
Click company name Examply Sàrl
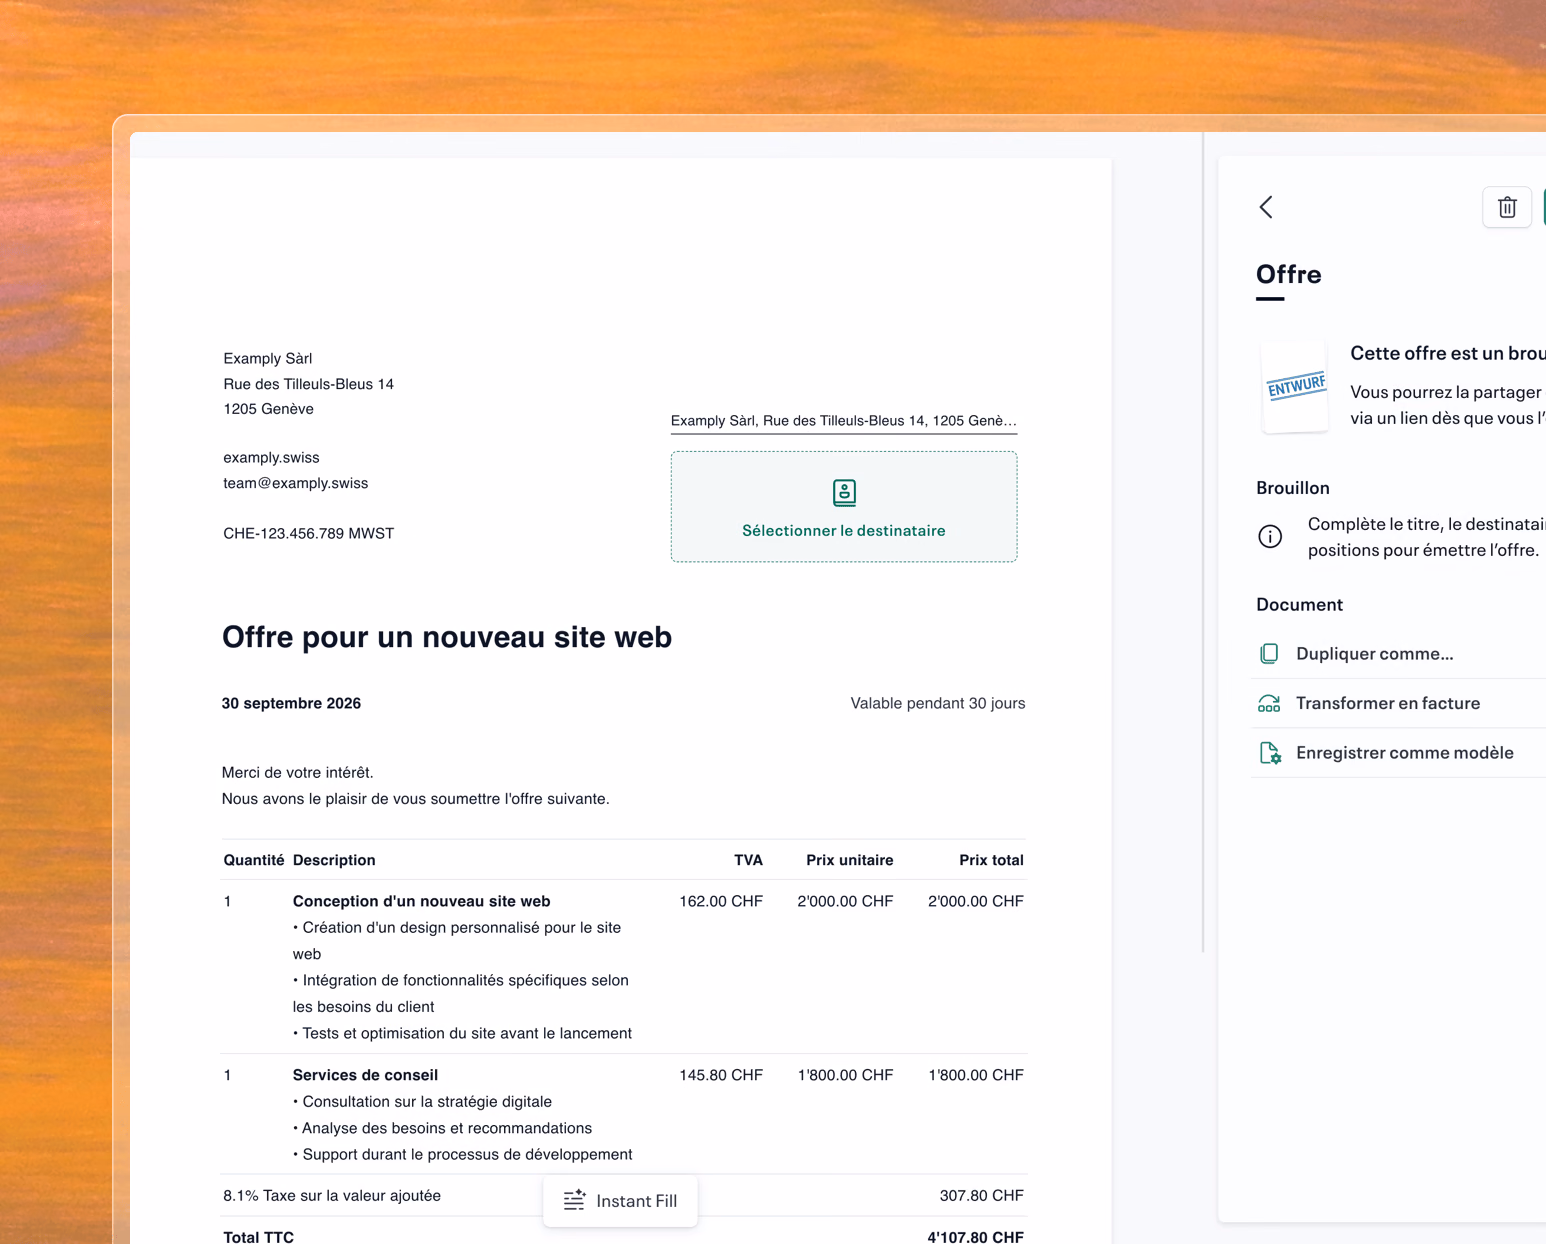tap(268, 359)
